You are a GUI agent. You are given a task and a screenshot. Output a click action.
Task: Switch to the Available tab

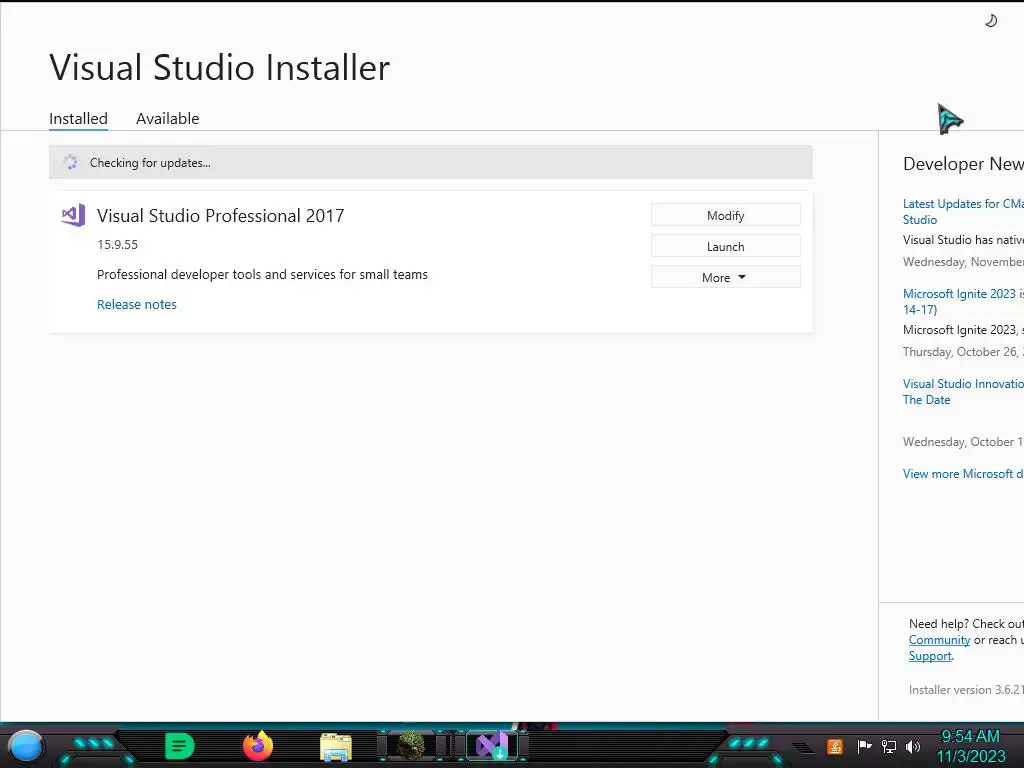167,118
